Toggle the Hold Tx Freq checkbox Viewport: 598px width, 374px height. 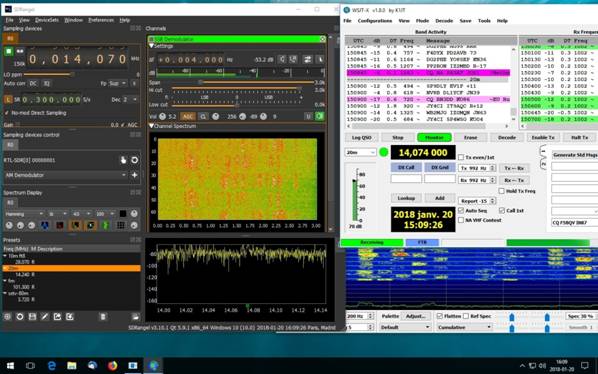[x=502, y=191]
